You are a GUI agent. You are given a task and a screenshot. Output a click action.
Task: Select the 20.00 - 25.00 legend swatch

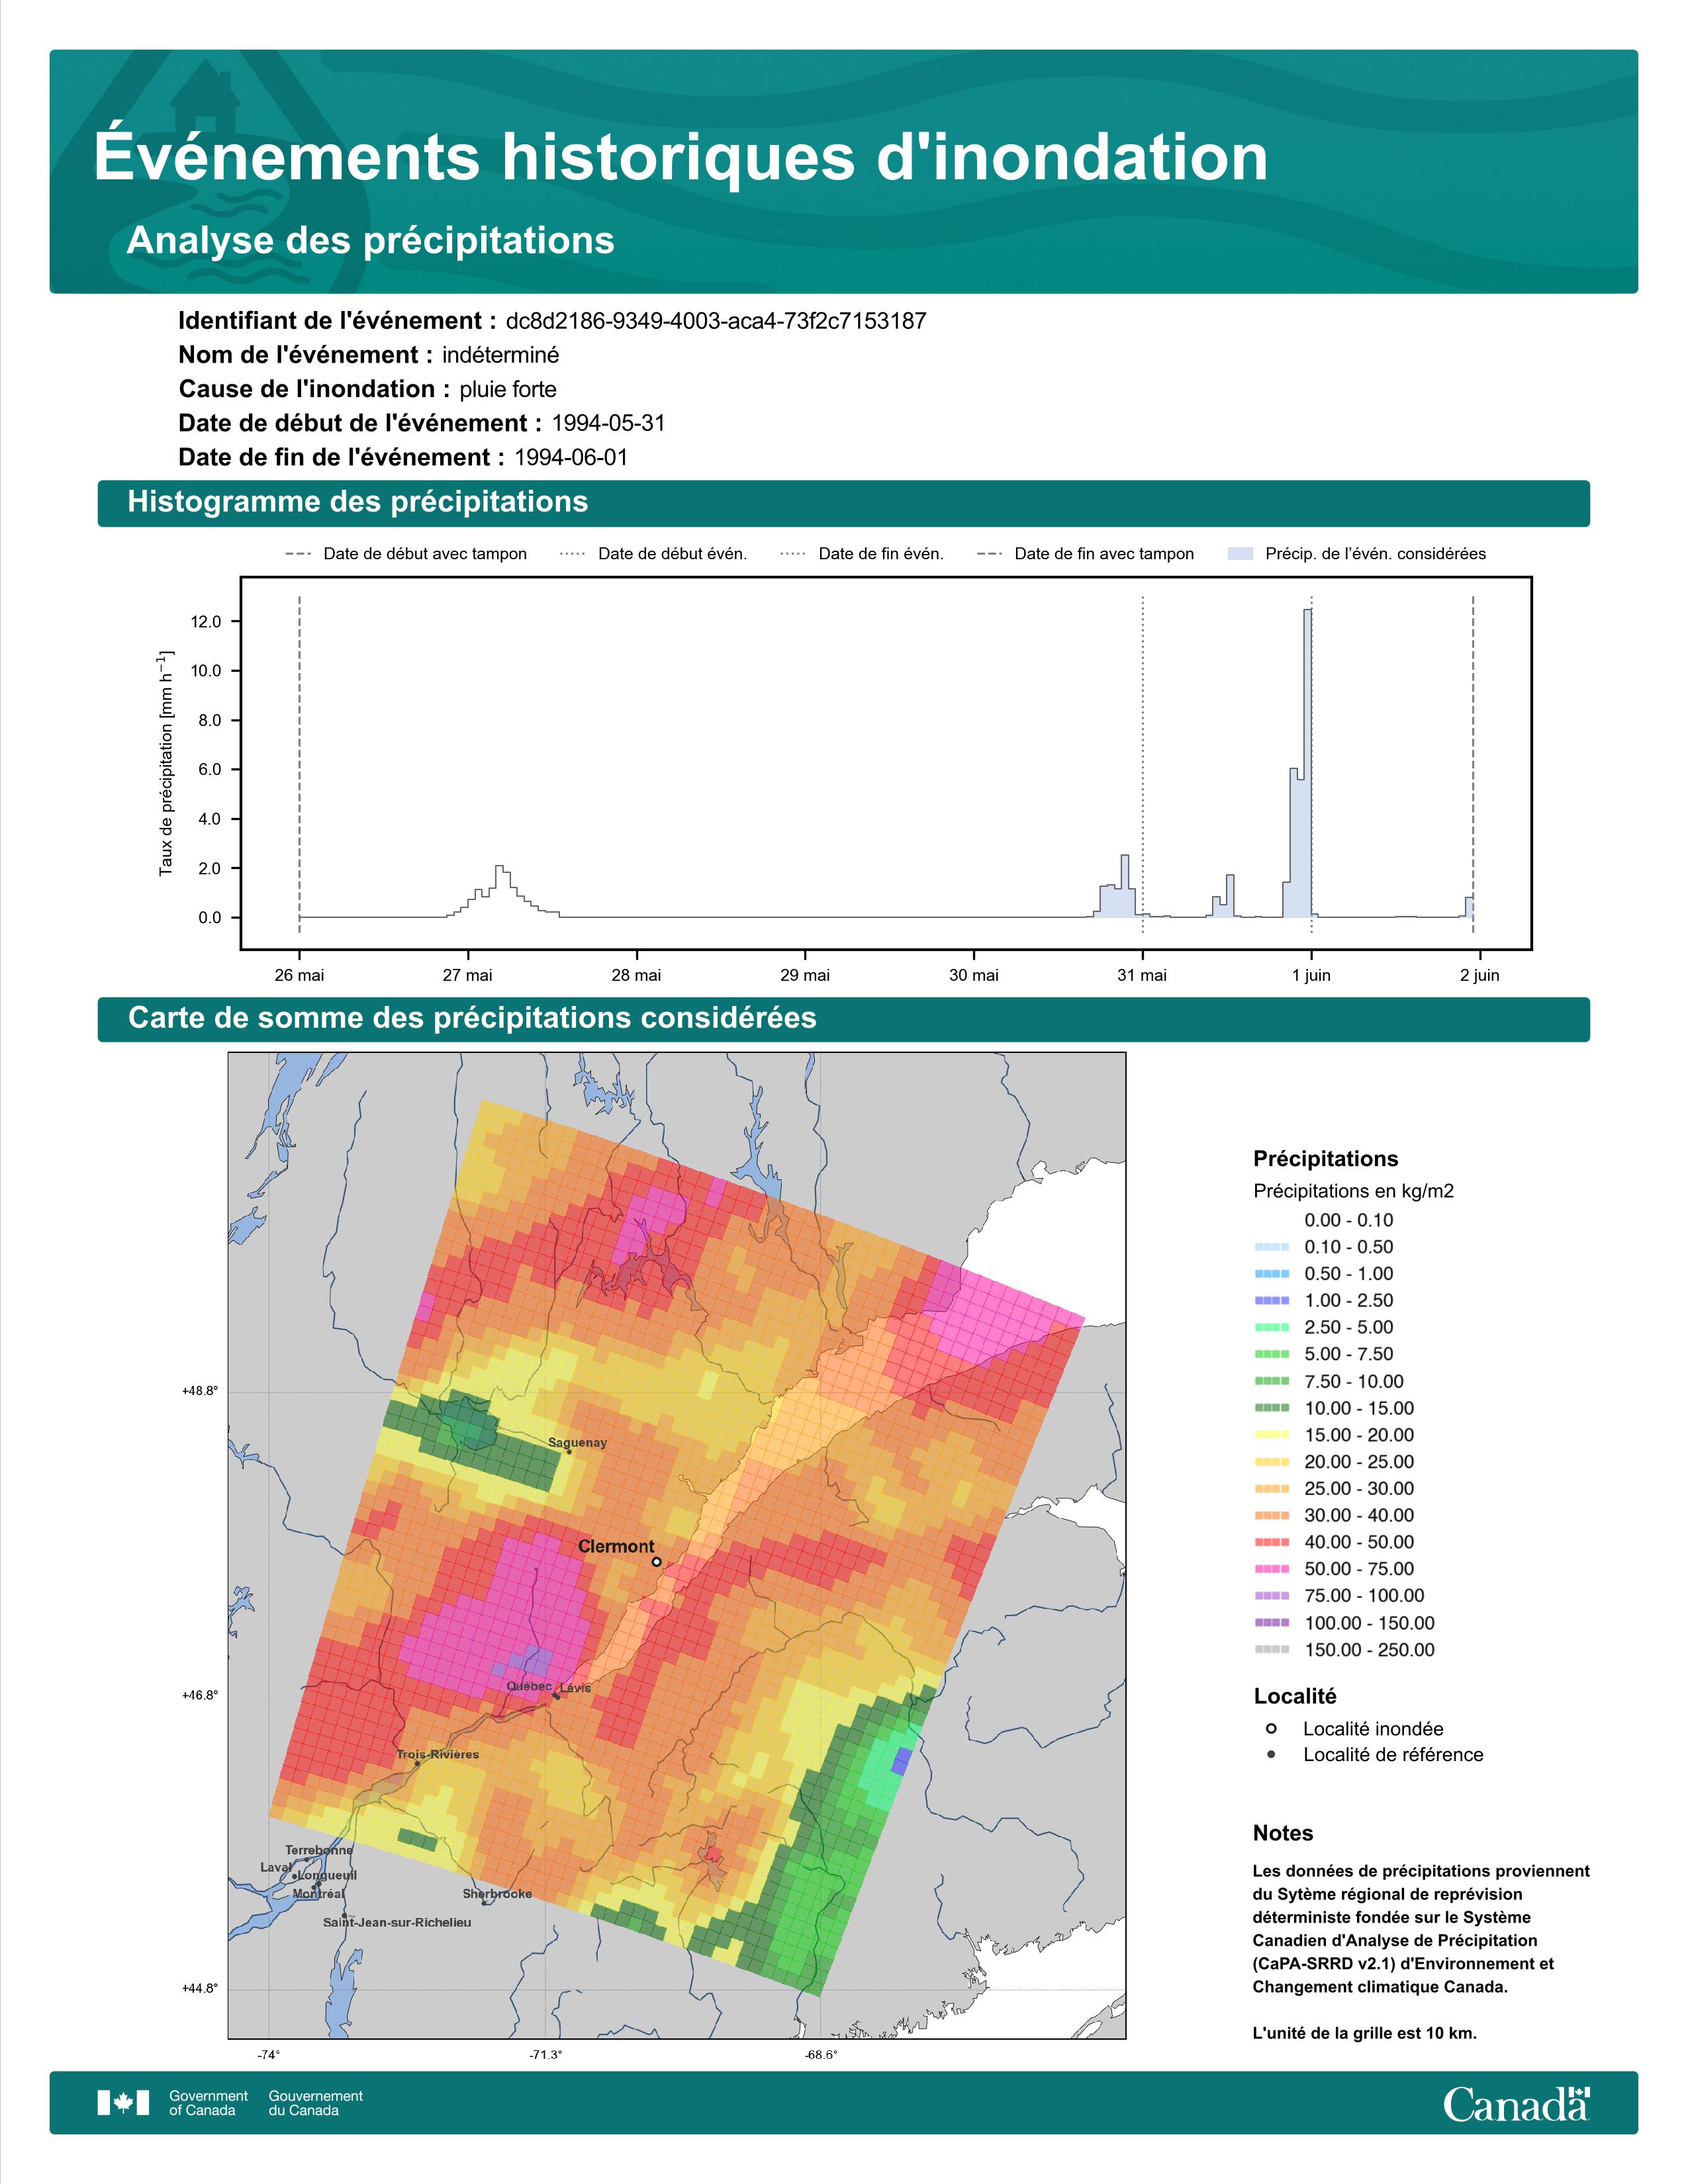pos(1271,1462)
